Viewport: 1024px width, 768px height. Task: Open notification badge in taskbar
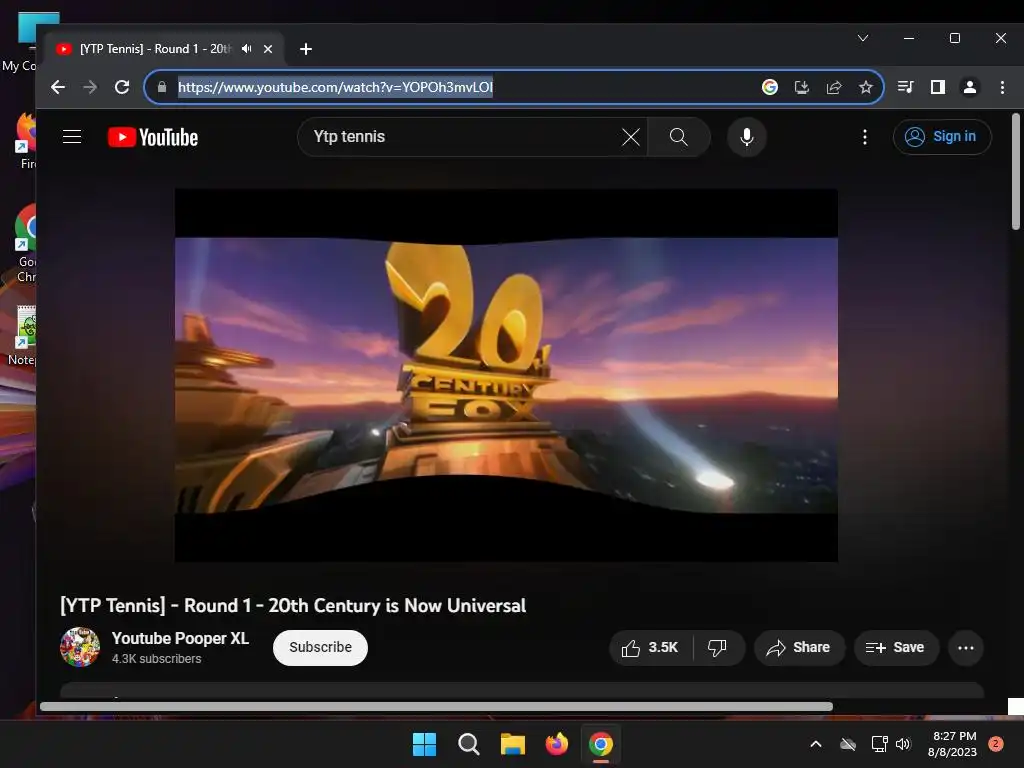point(996,744)
